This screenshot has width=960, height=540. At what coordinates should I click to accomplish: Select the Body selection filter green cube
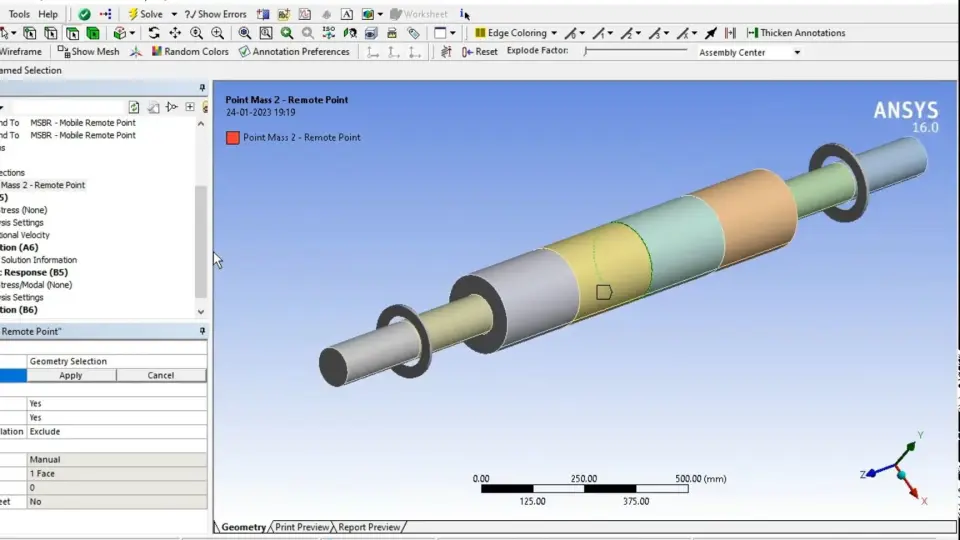(x=93, y=33)
